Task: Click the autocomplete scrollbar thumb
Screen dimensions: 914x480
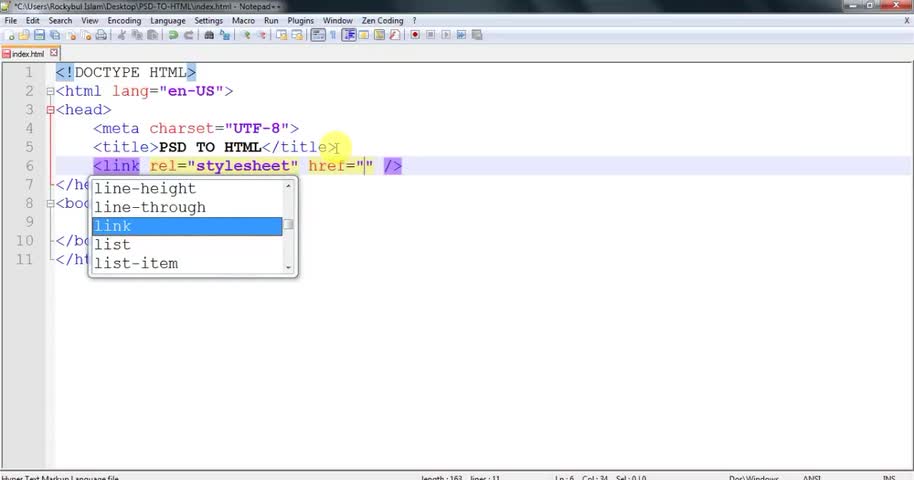Action: tap(288, 225)
